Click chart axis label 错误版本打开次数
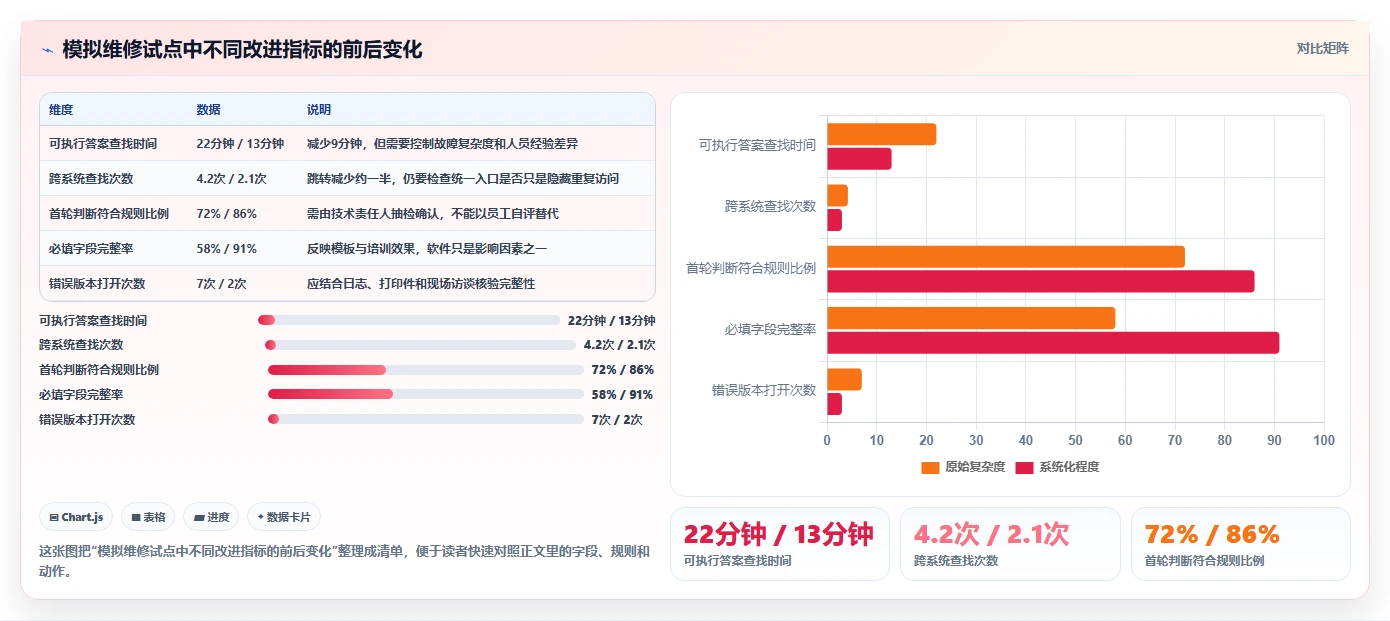This screenshot has width=1390, height=621. 764,390
